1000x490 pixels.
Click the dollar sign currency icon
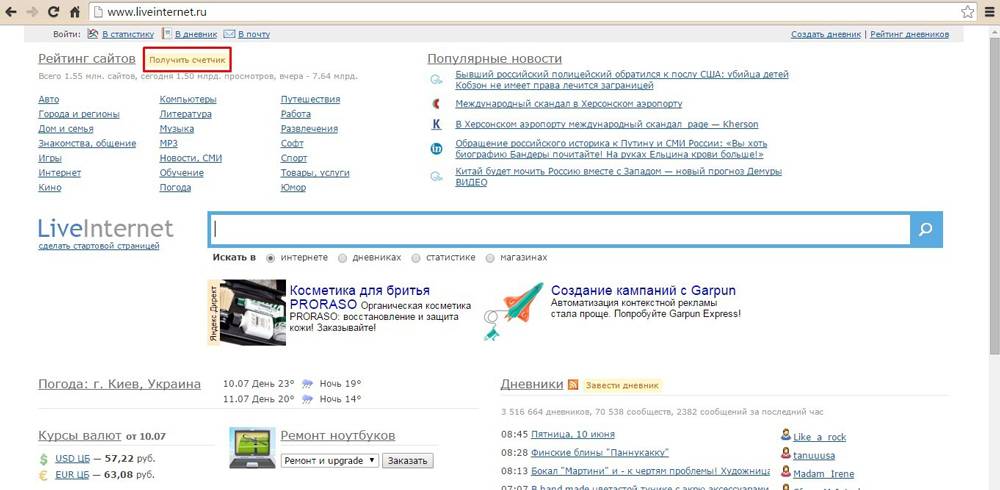[x=43, y=459]
